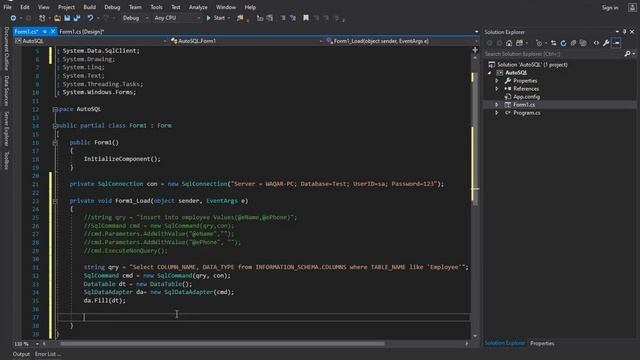Open the Toolbox side tab

pyautogui.click(x=6, y=160)
